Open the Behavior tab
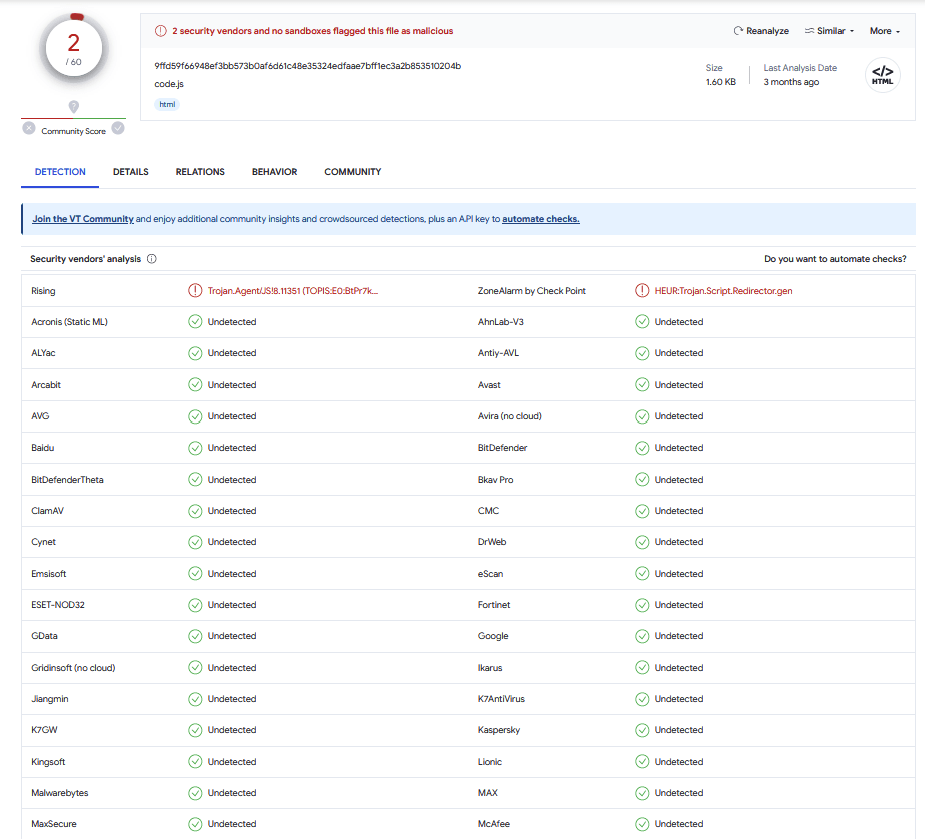Screen dimensions: 926x840 coord(274,172)
